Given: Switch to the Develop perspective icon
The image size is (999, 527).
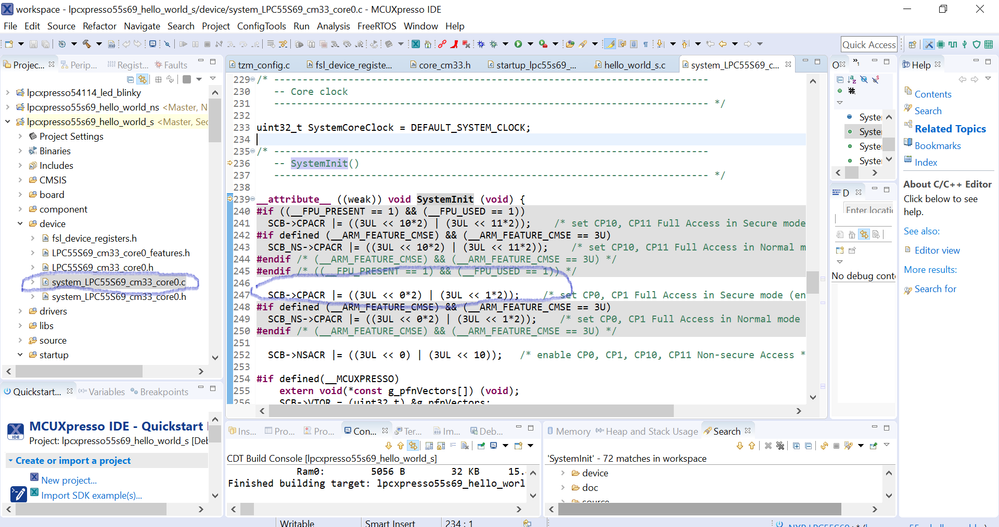Looking at the screenshot, I should click(x=929, y=44).
